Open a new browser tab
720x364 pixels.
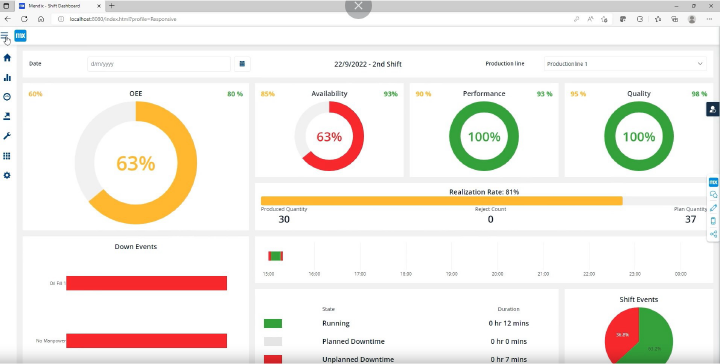(x=111, y=6)
